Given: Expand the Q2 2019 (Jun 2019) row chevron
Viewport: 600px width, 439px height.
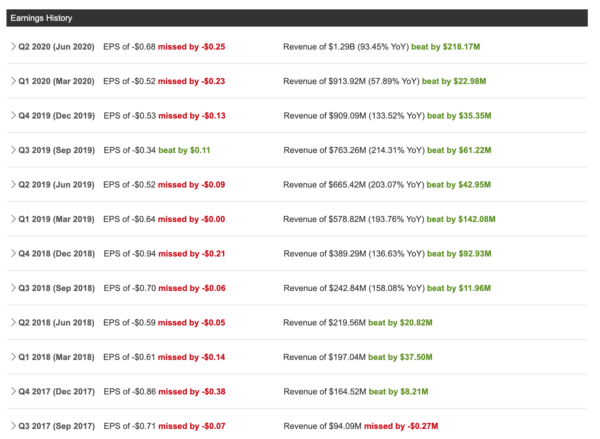Looking at the screenshot, I should tap(13, 184).
